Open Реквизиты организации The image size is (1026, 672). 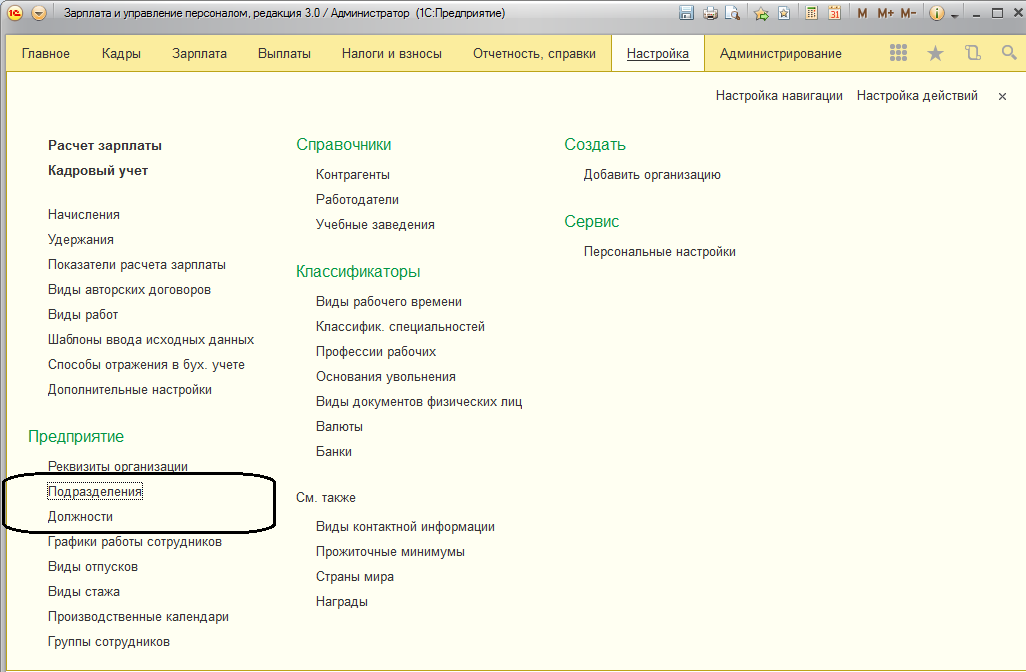118,467
